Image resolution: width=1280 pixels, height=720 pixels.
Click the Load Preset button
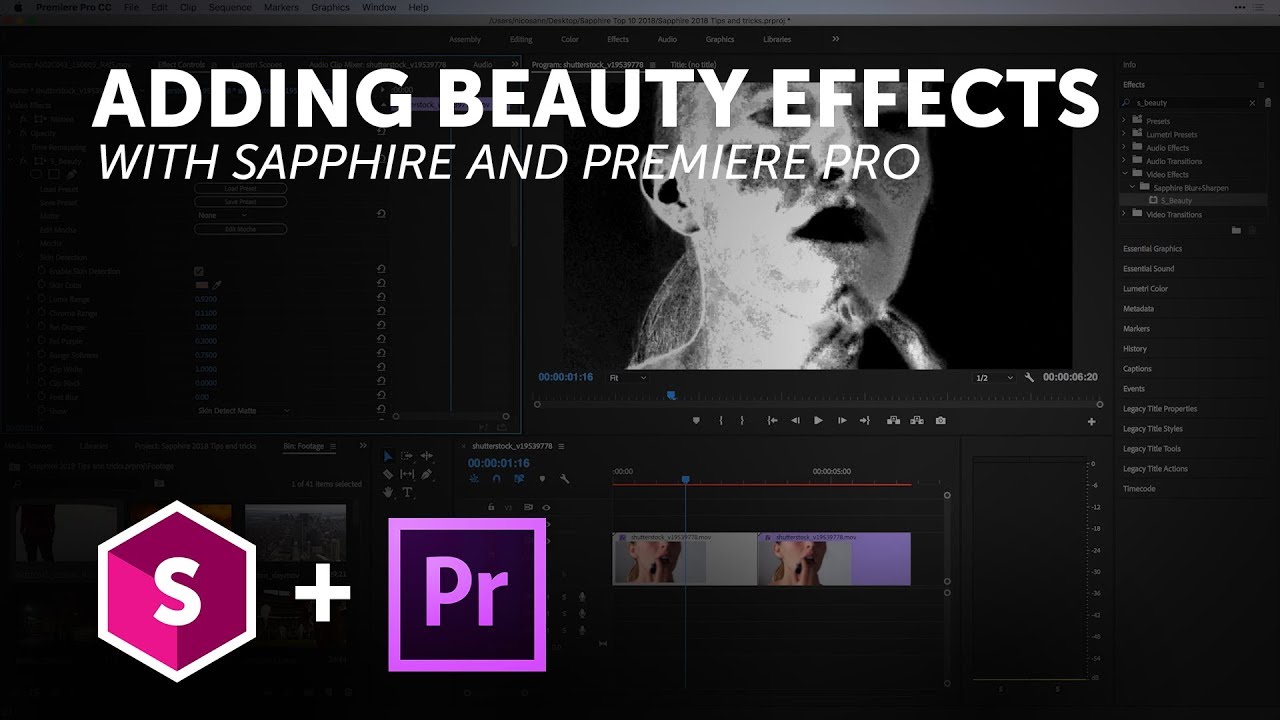click(241, 188)
